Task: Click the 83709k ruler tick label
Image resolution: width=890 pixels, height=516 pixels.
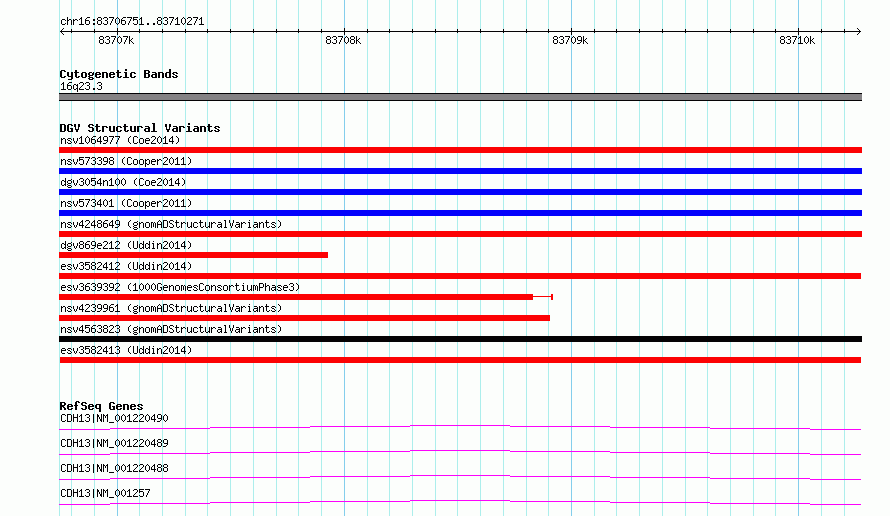Action: pos(570,40)
